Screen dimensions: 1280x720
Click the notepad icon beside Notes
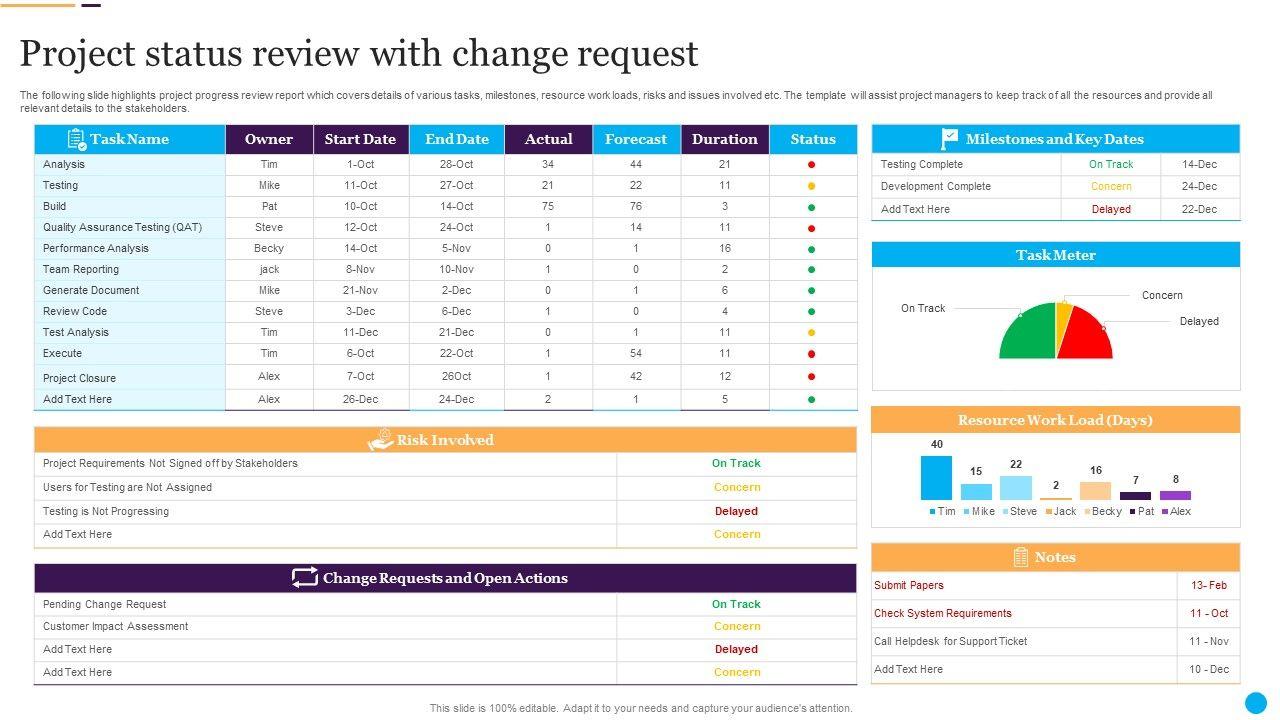(1021, 557)
